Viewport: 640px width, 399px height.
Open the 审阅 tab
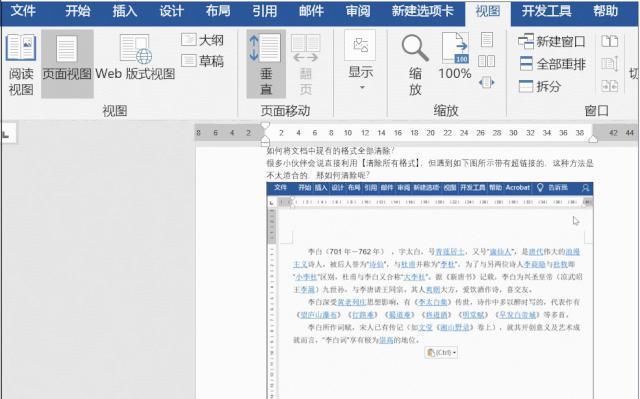click(358, 11)
